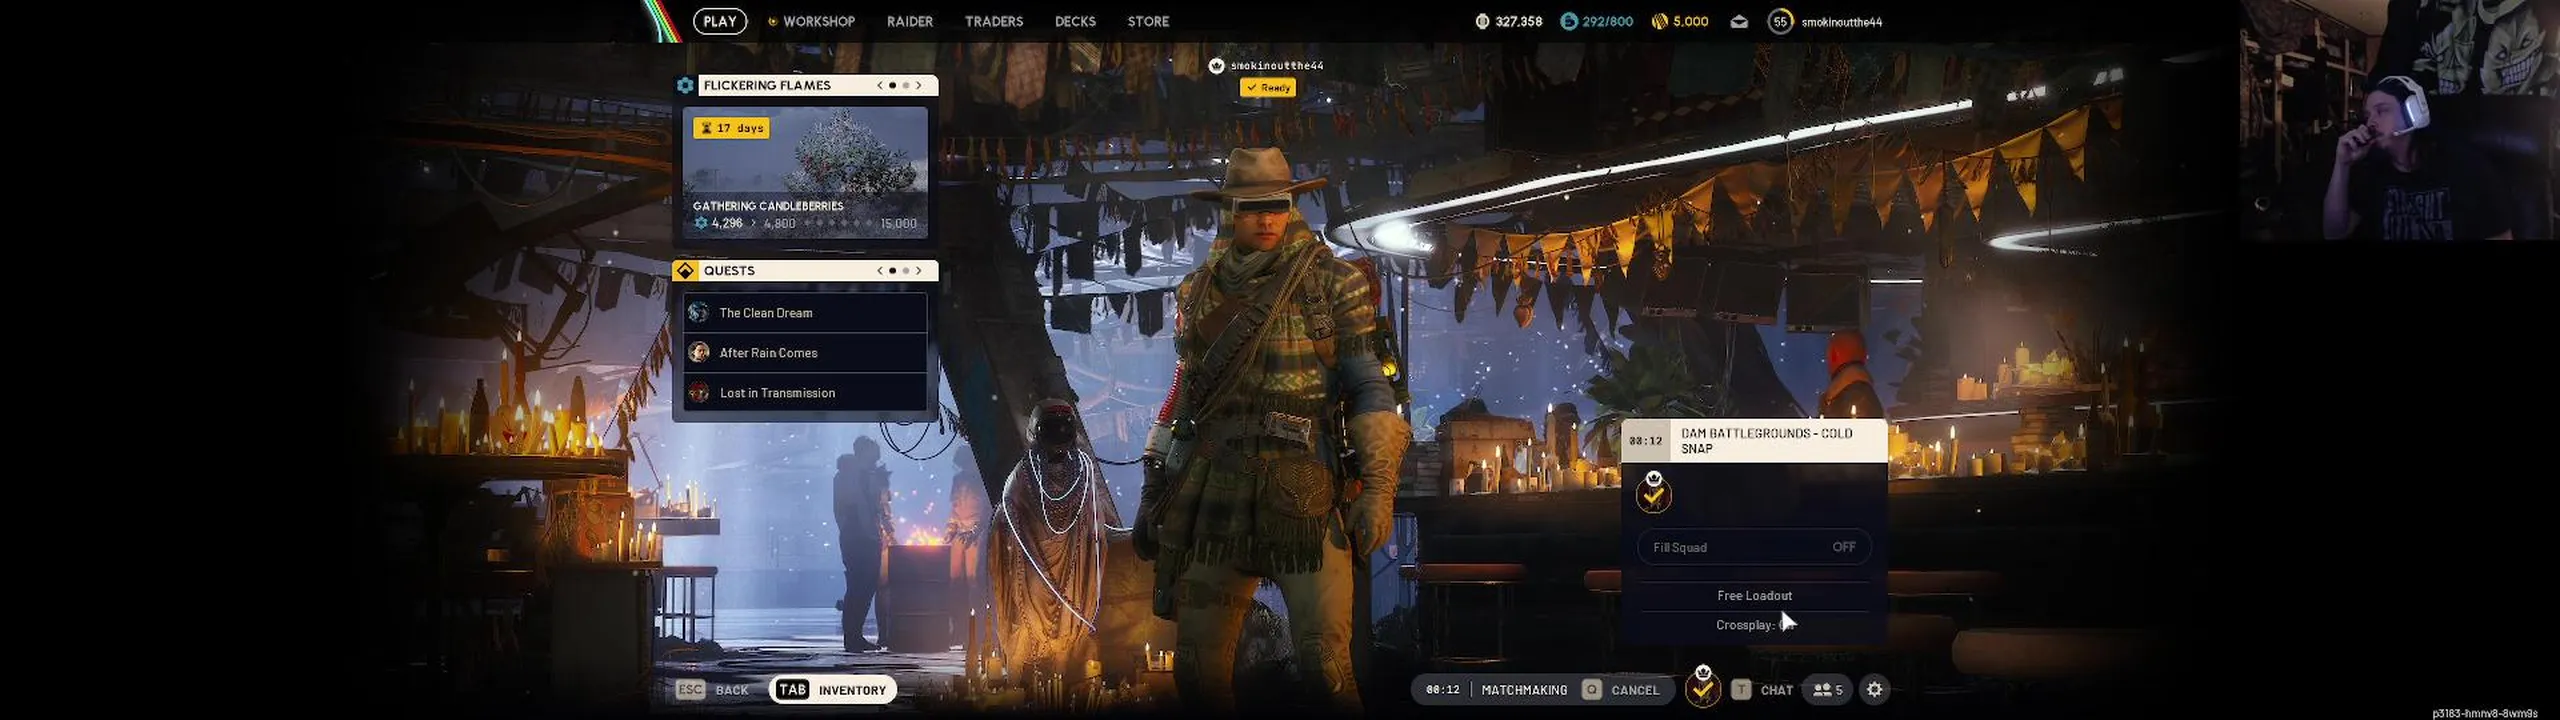Open The Clean Dream quest
This screenshot has height=720, width=2560.
click(x=805, y=313)
